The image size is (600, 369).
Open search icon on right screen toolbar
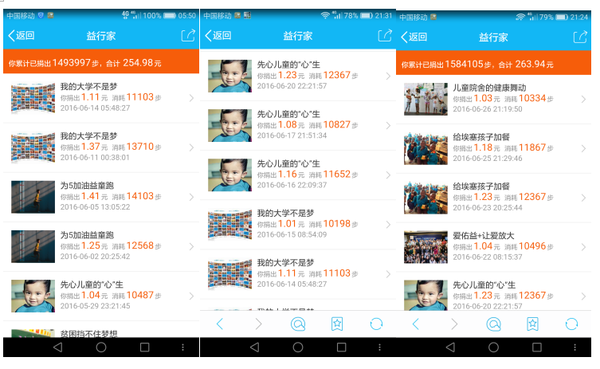494,324
